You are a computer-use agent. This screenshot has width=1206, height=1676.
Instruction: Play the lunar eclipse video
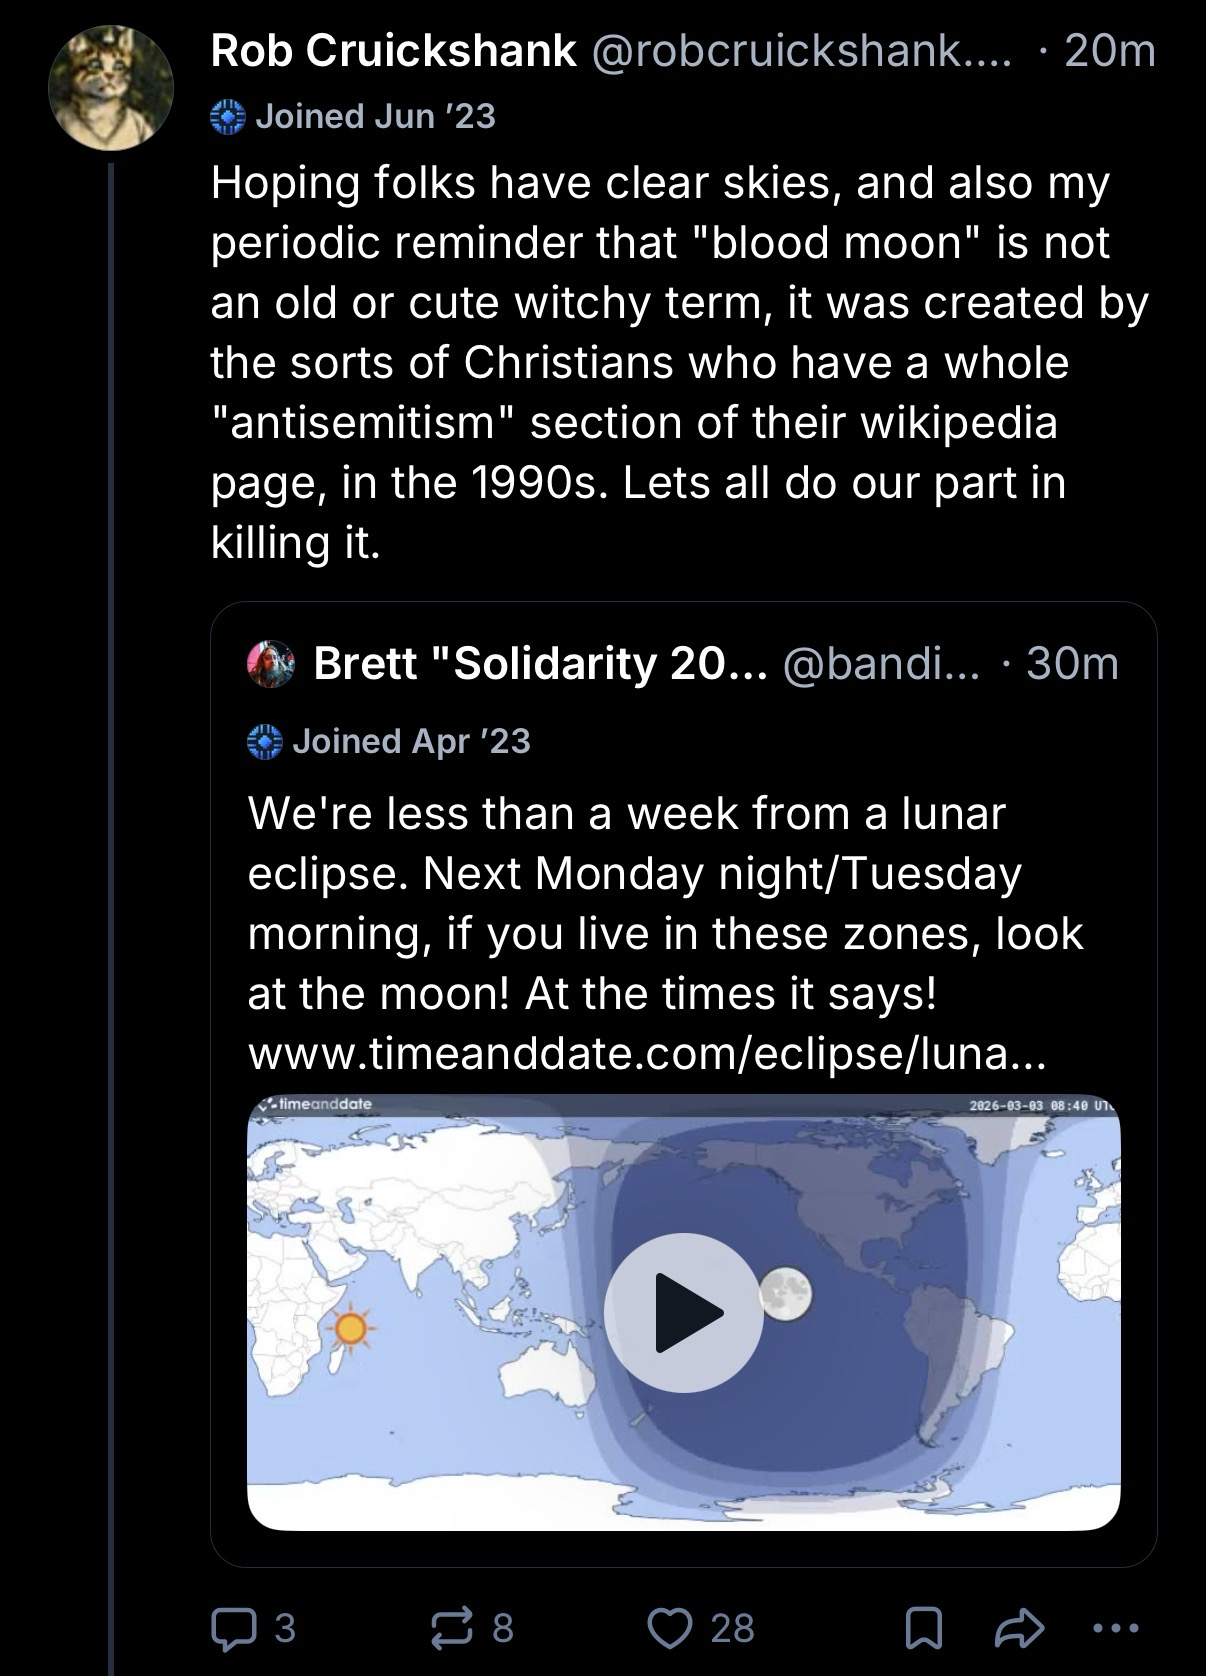684,1312
